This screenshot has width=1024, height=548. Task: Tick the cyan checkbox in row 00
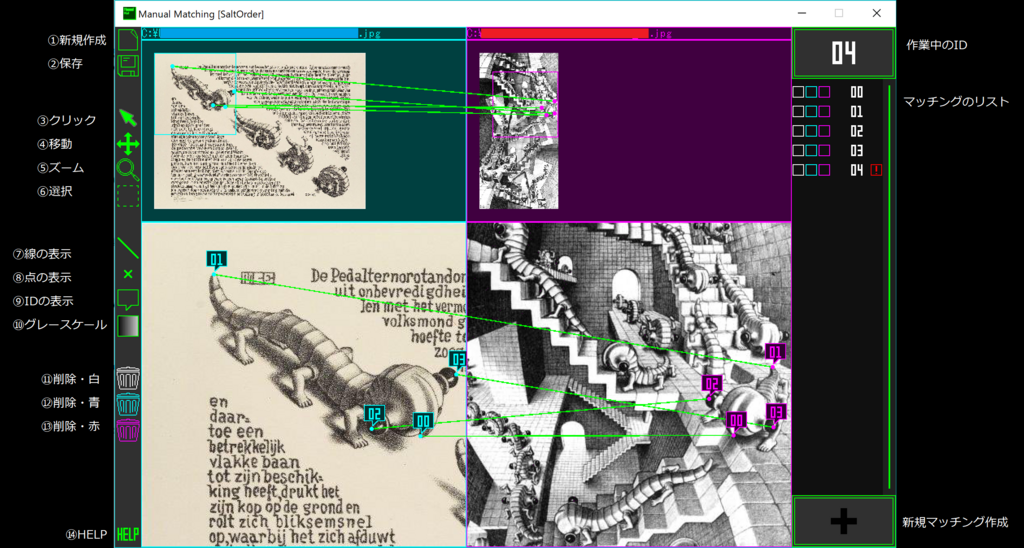811,92
